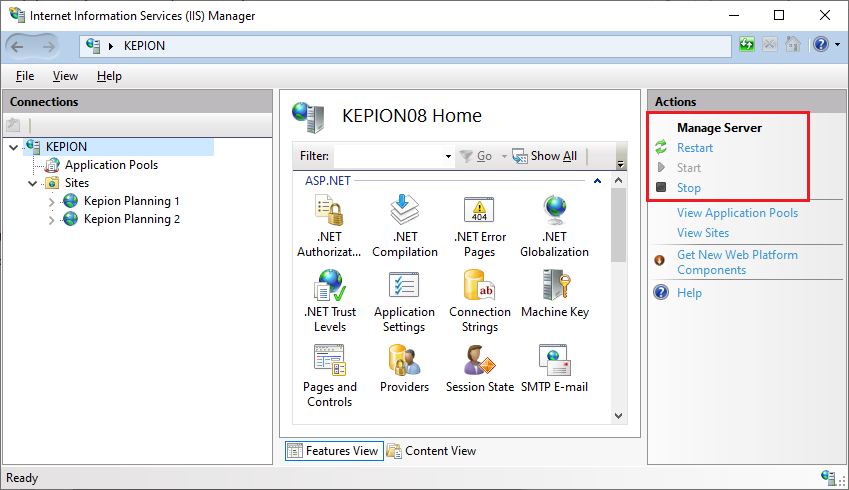Click the Help link in Actions pane
849x490 pixels.
point(689,293)
